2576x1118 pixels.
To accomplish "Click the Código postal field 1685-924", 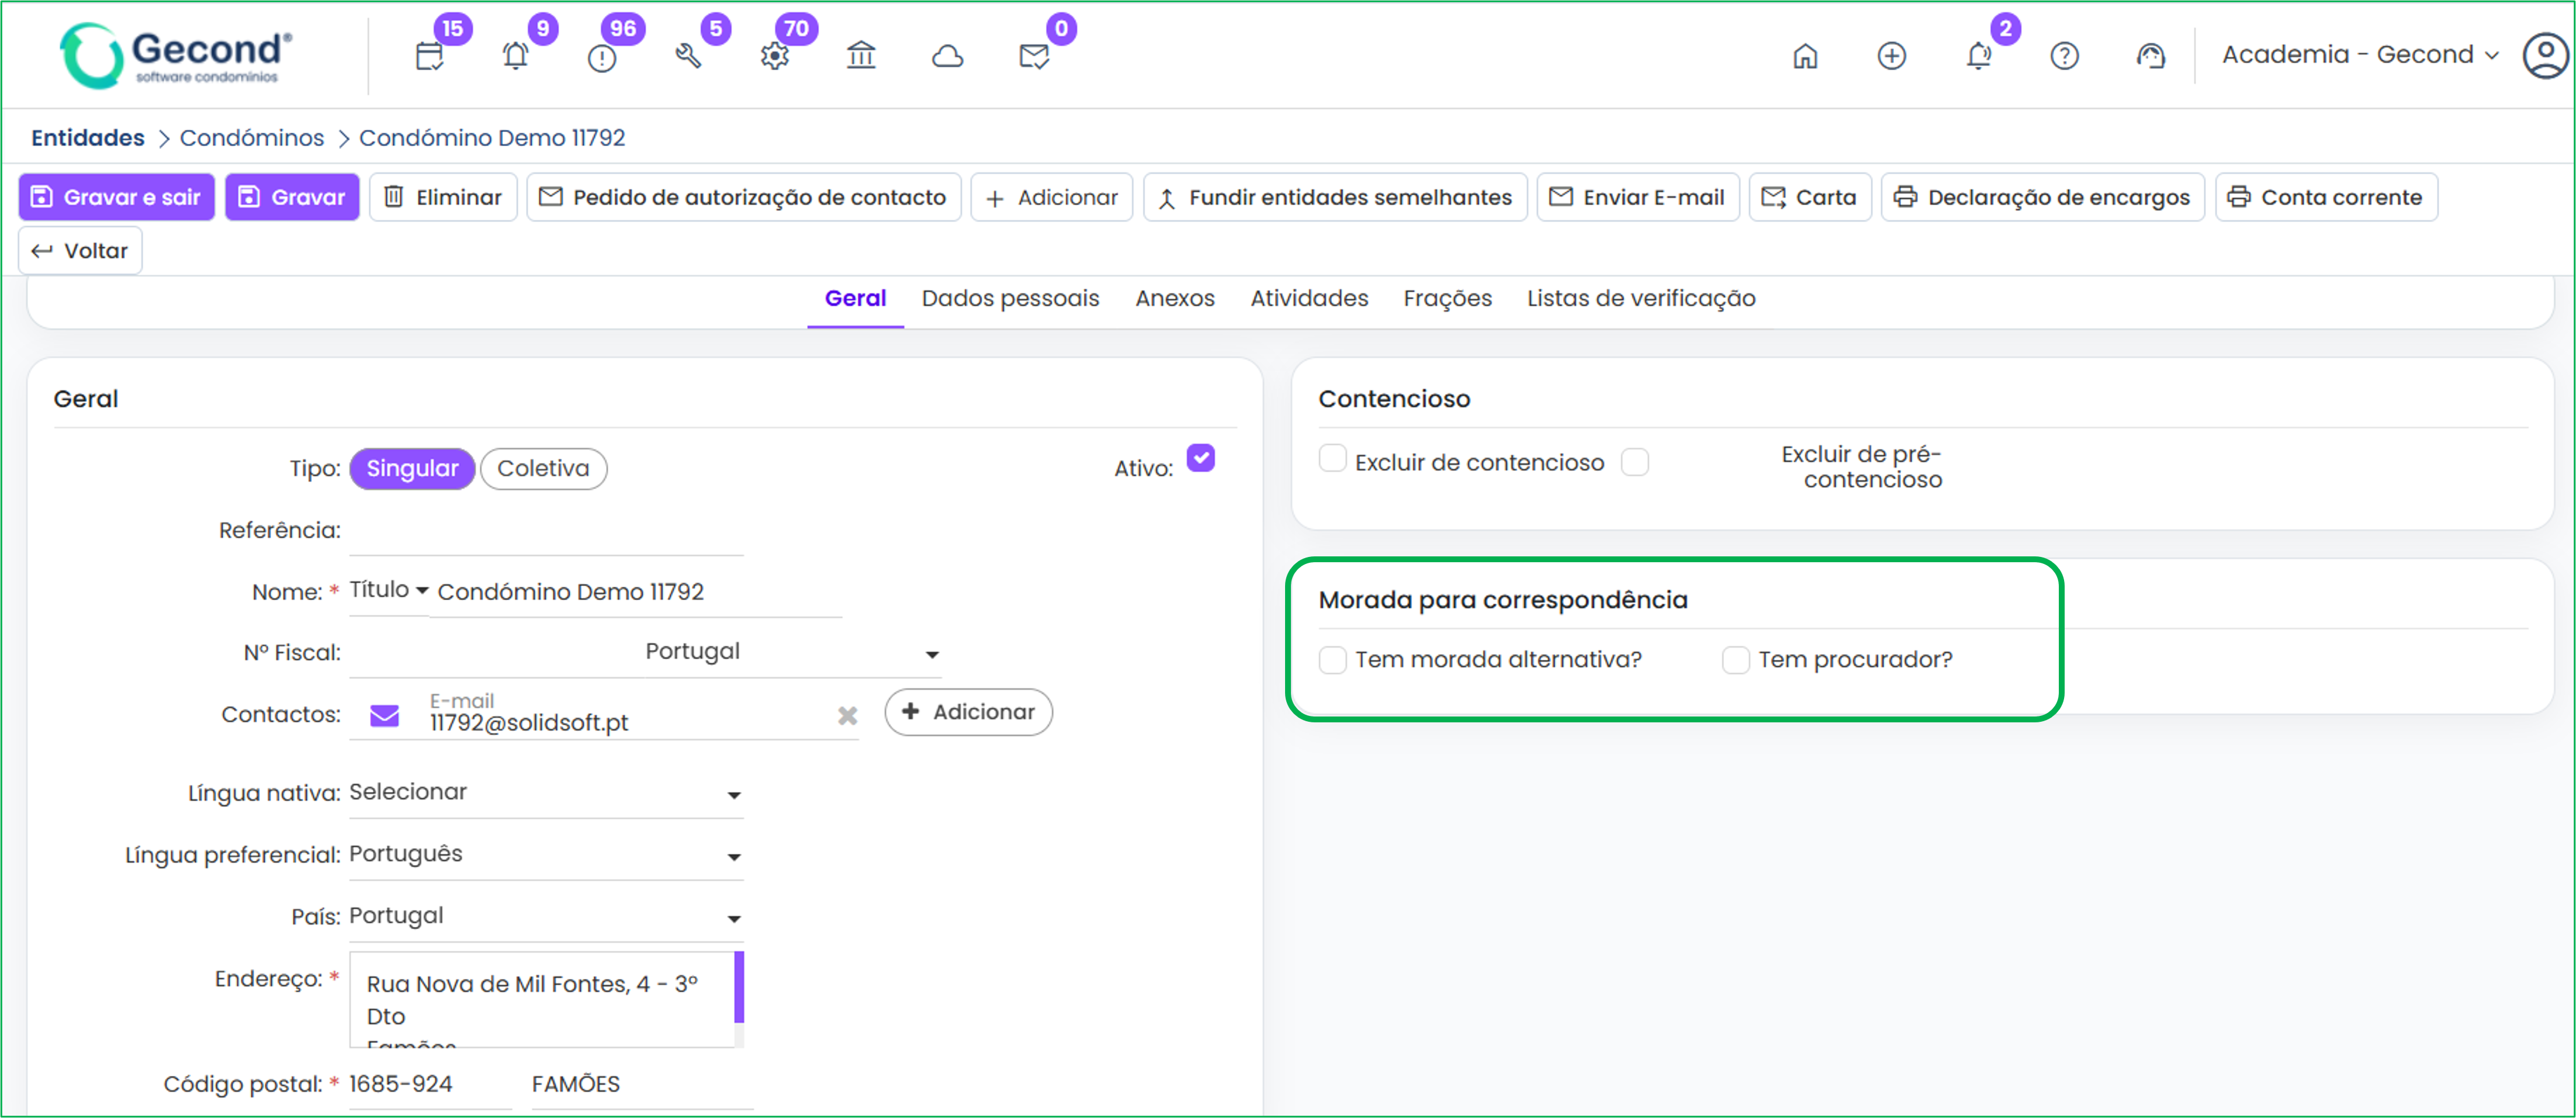I will click(x=430, y=1085).
